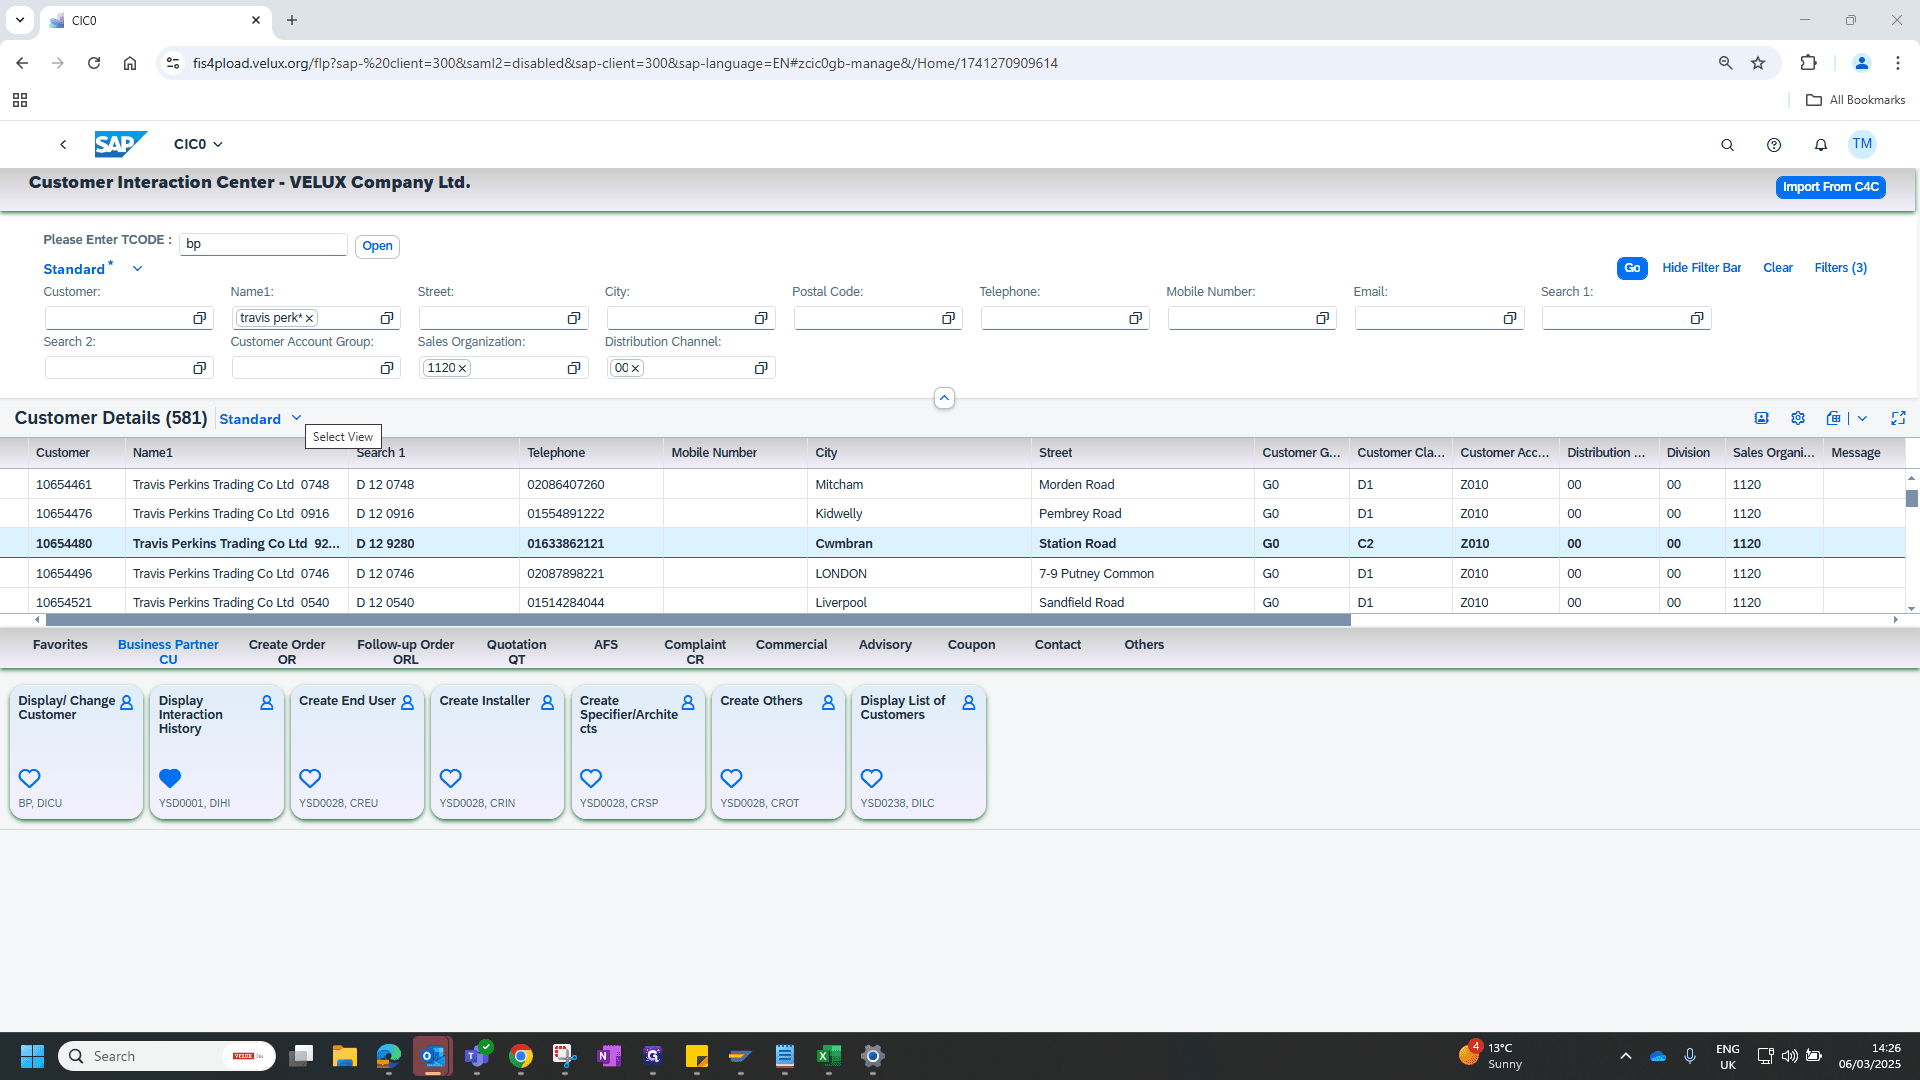This screenshot has width=1920, height=1080.
Task: Switch to the Others tab
Action: click(x=1144, y=645)
